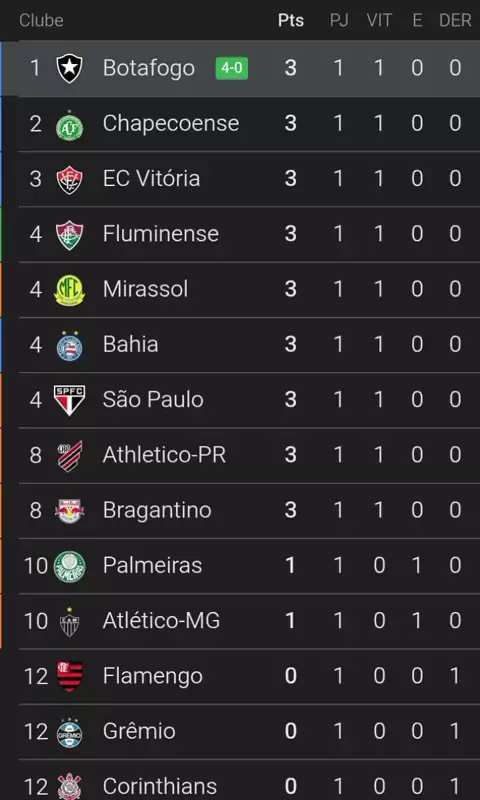Open the green 4-0 score badge
This screenshot has width=480, height=800.
(x=232, y=68)
